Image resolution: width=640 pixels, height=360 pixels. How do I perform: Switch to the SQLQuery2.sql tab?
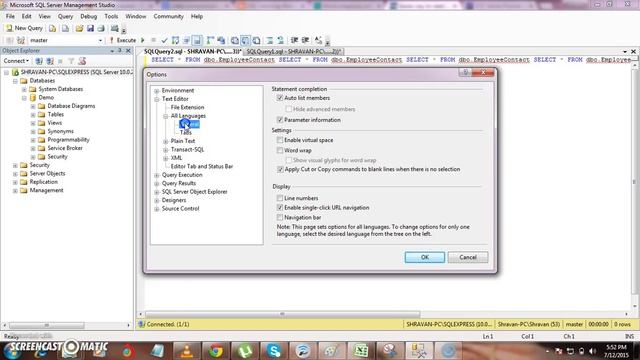coord(192,51)
